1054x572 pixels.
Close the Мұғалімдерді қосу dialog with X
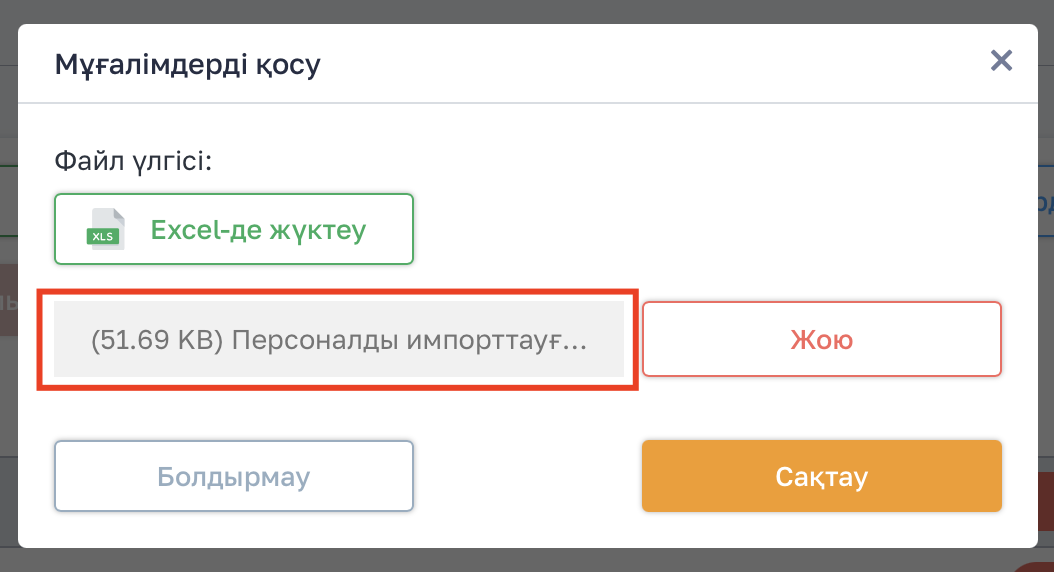click(x=1001, y=61)
